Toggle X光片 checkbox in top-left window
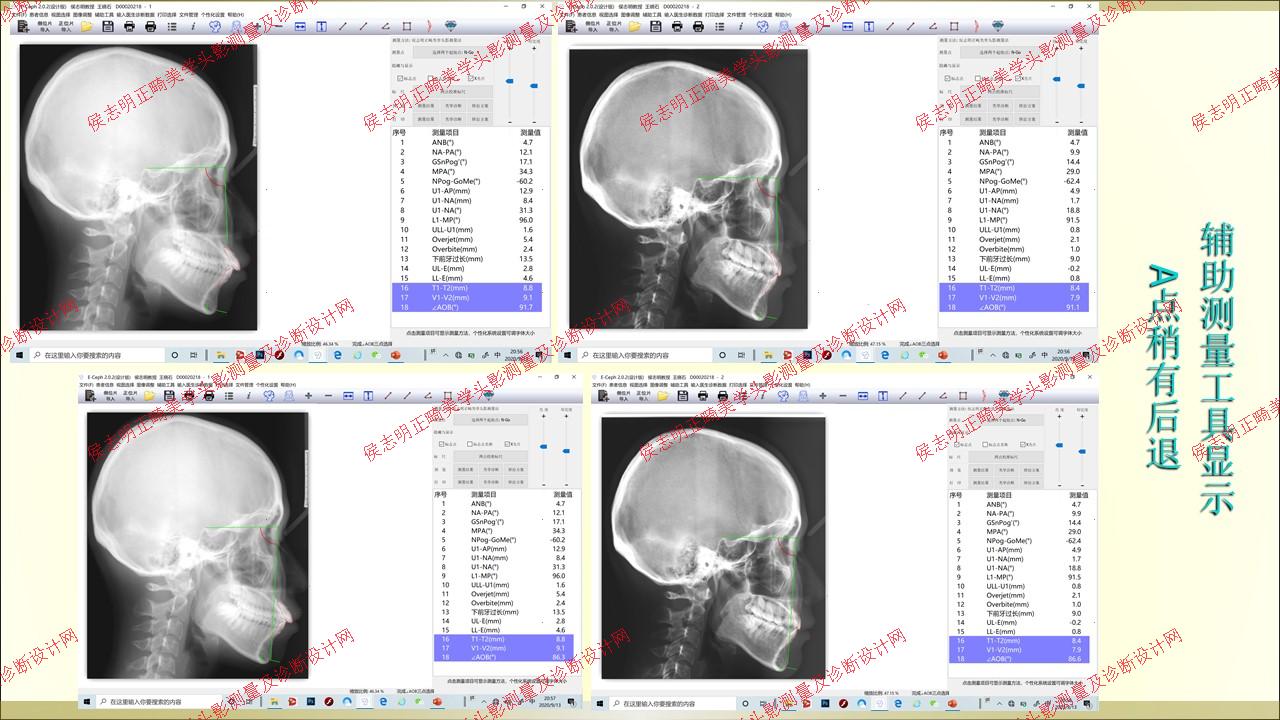This screenshot has height=720, width=1280. (471, 78)
